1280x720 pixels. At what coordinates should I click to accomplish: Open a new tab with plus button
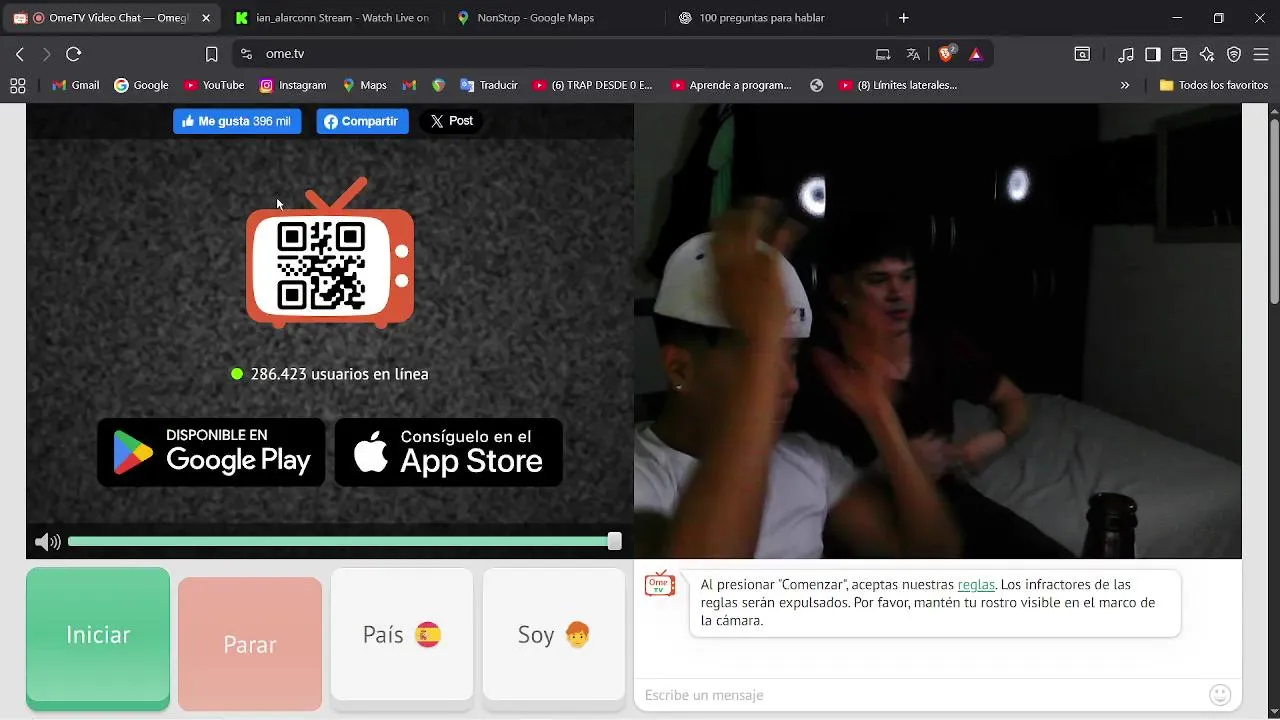[x=903, y=18]
